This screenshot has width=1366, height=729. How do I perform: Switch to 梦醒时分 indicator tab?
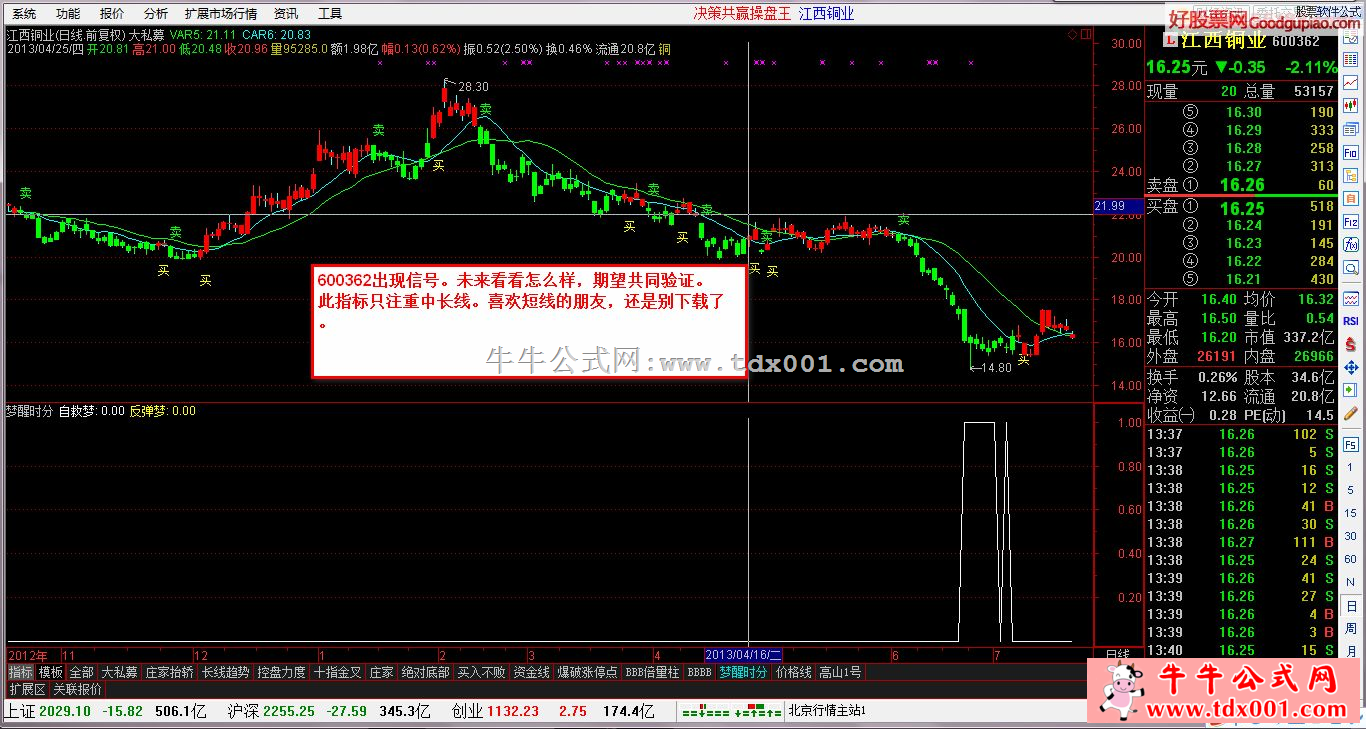click(744, 672)
